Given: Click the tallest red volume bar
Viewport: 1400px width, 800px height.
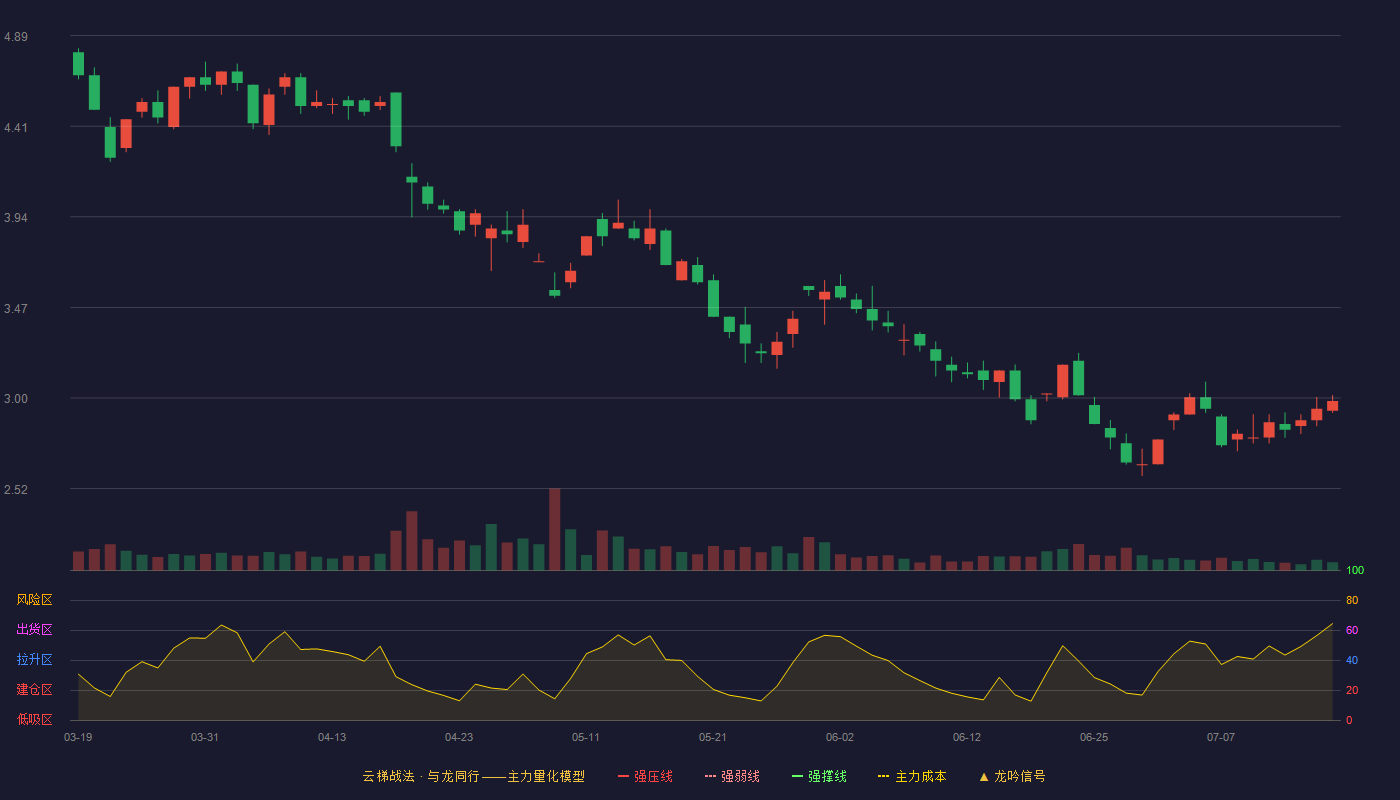Looking at the screenshot, I should [555, 529].
